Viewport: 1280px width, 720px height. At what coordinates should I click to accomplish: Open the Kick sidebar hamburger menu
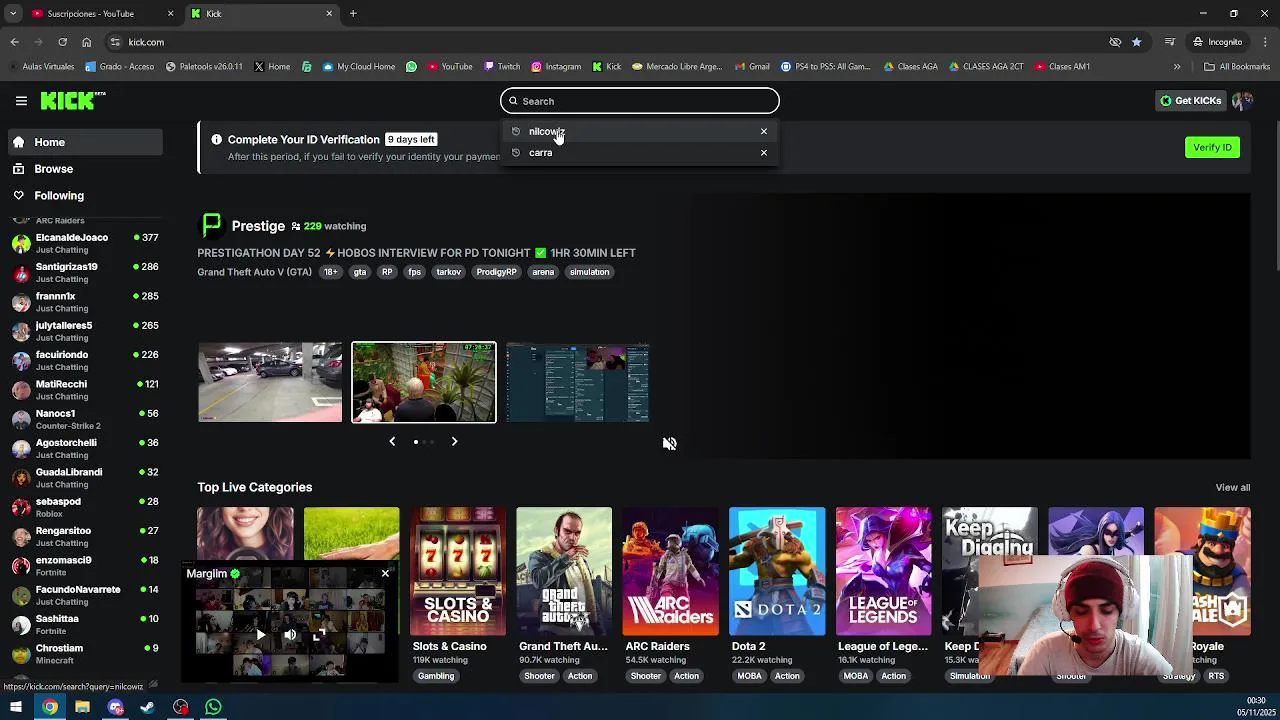click(21, 101)
